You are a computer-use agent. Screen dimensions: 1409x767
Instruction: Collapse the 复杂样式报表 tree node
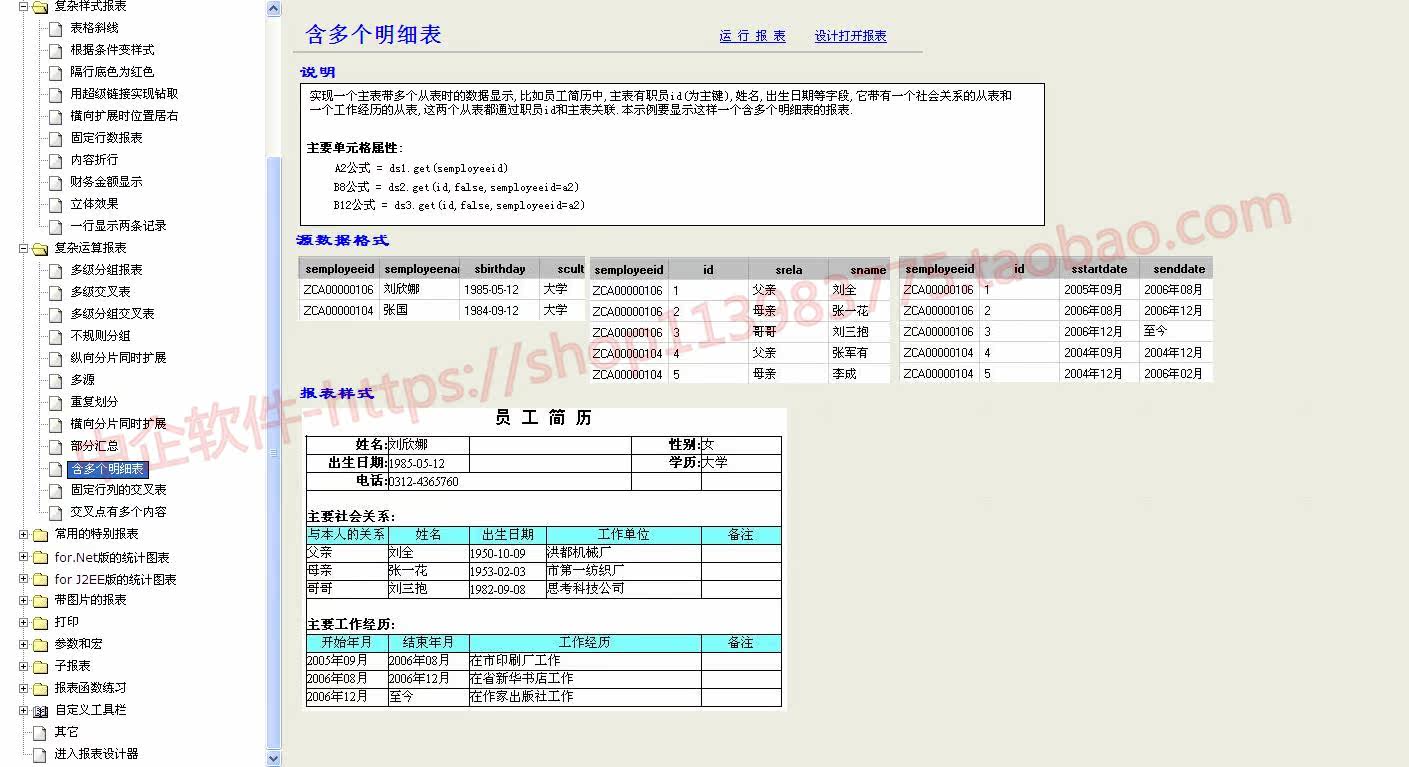click(23, 7)
